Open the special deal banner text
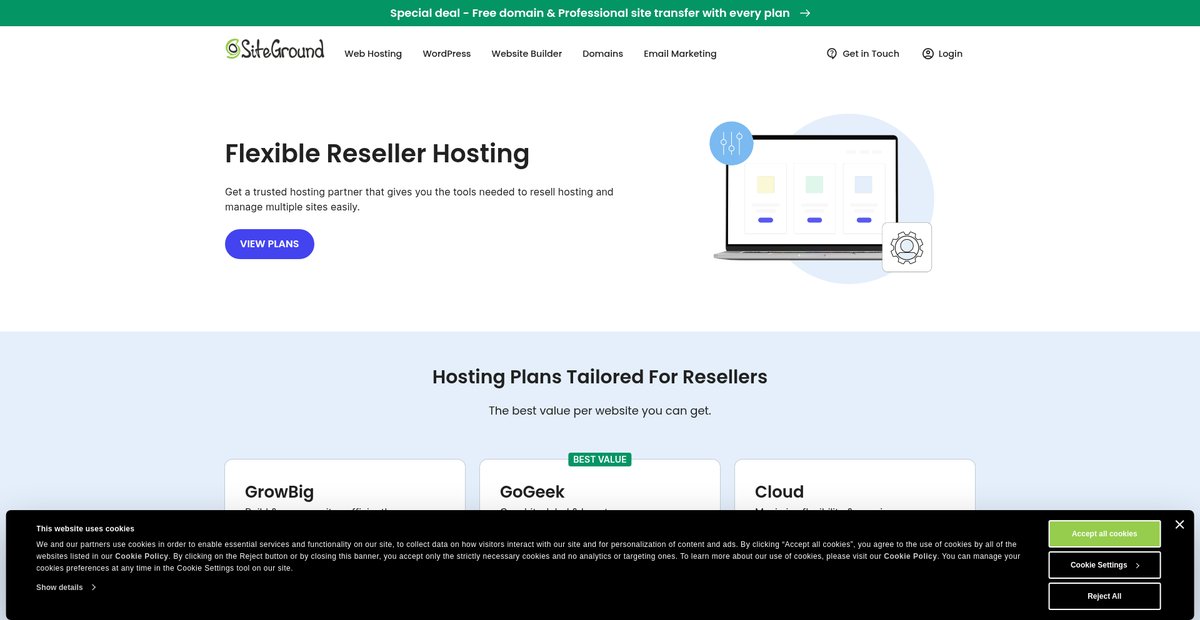Screen dimensions: 1200x620 [590, 13]
